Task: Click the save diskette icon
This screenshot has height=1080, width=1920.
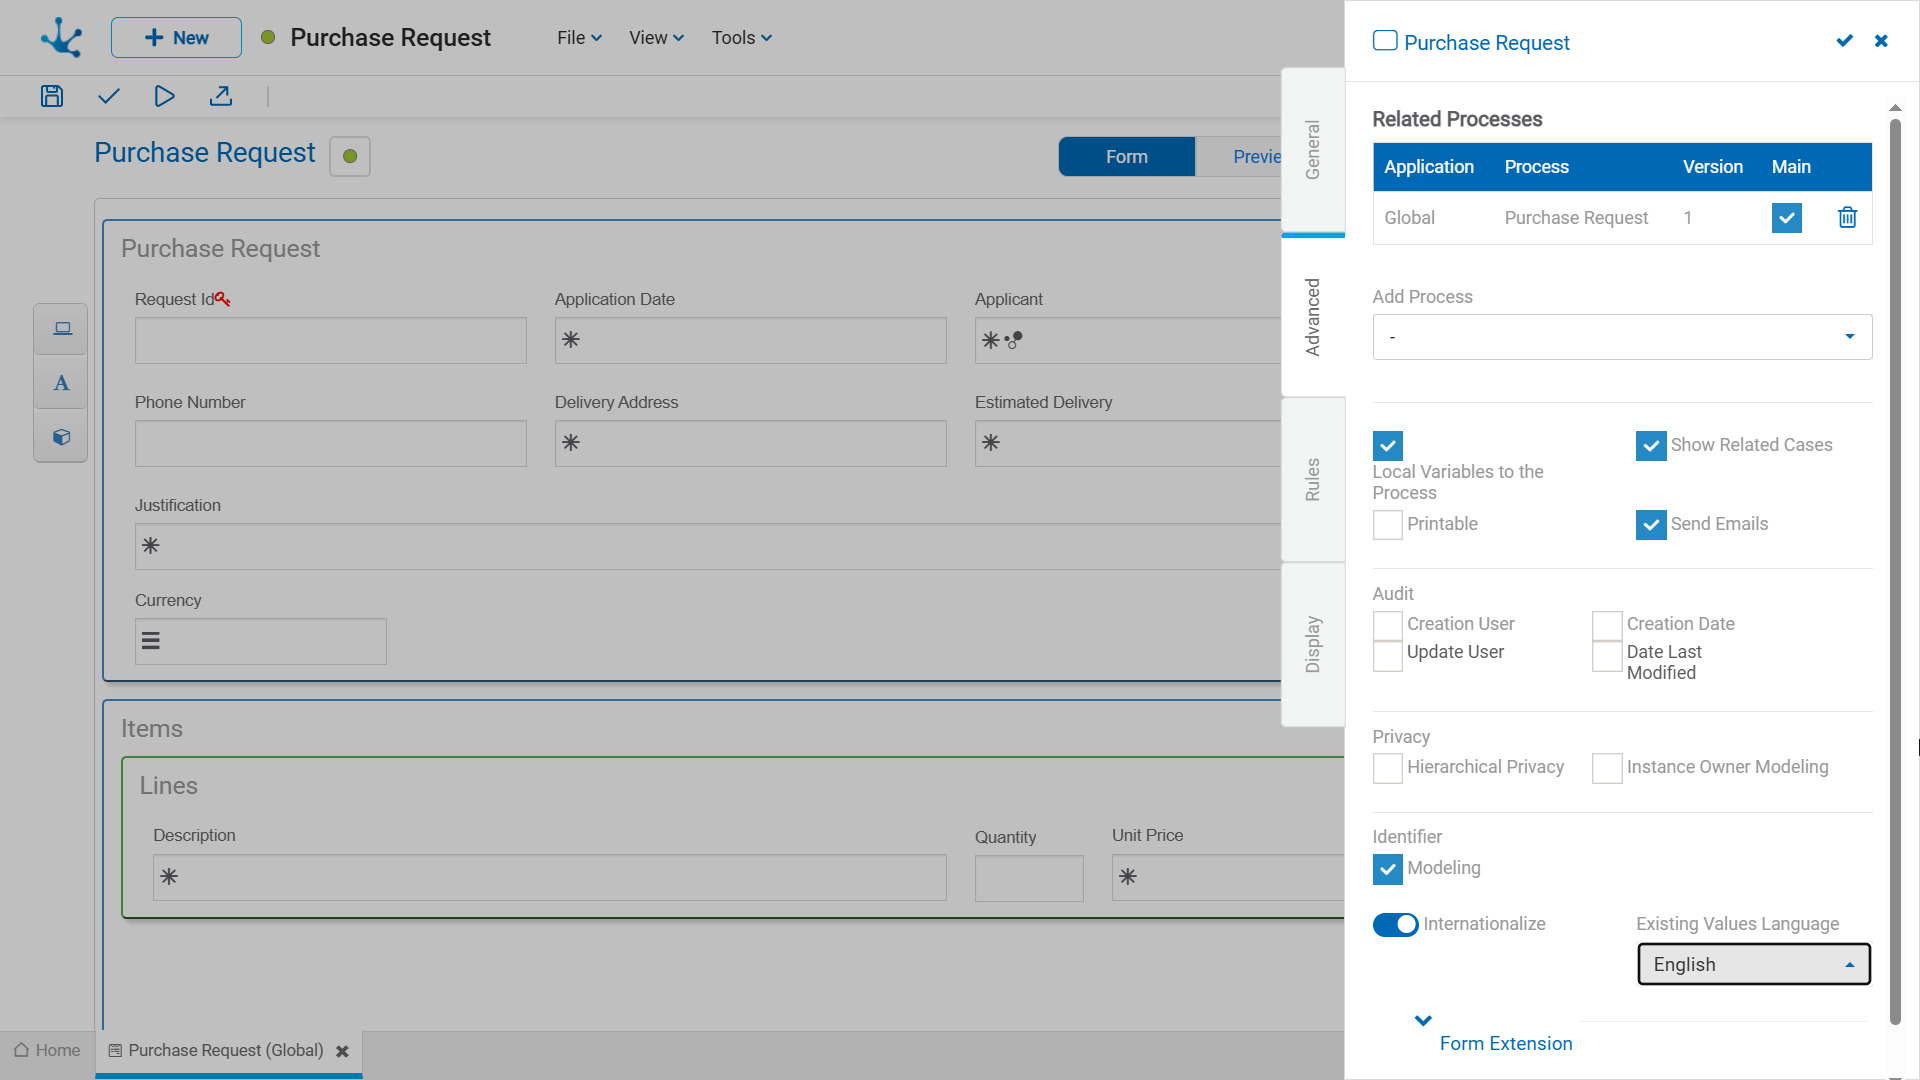Action: tap(52, 96)
